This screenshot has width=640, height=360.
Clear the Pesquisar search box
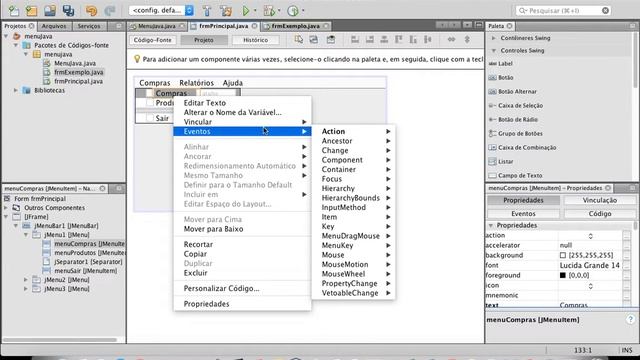[x=605, y=11]
